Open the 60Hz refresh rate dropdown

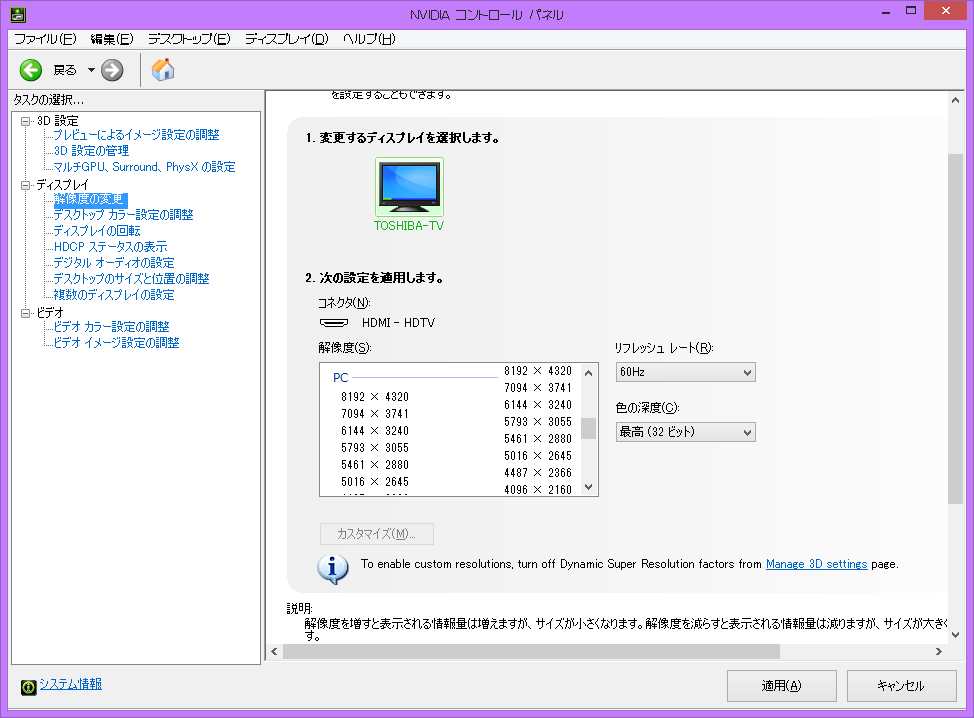[x=686, y=372]
